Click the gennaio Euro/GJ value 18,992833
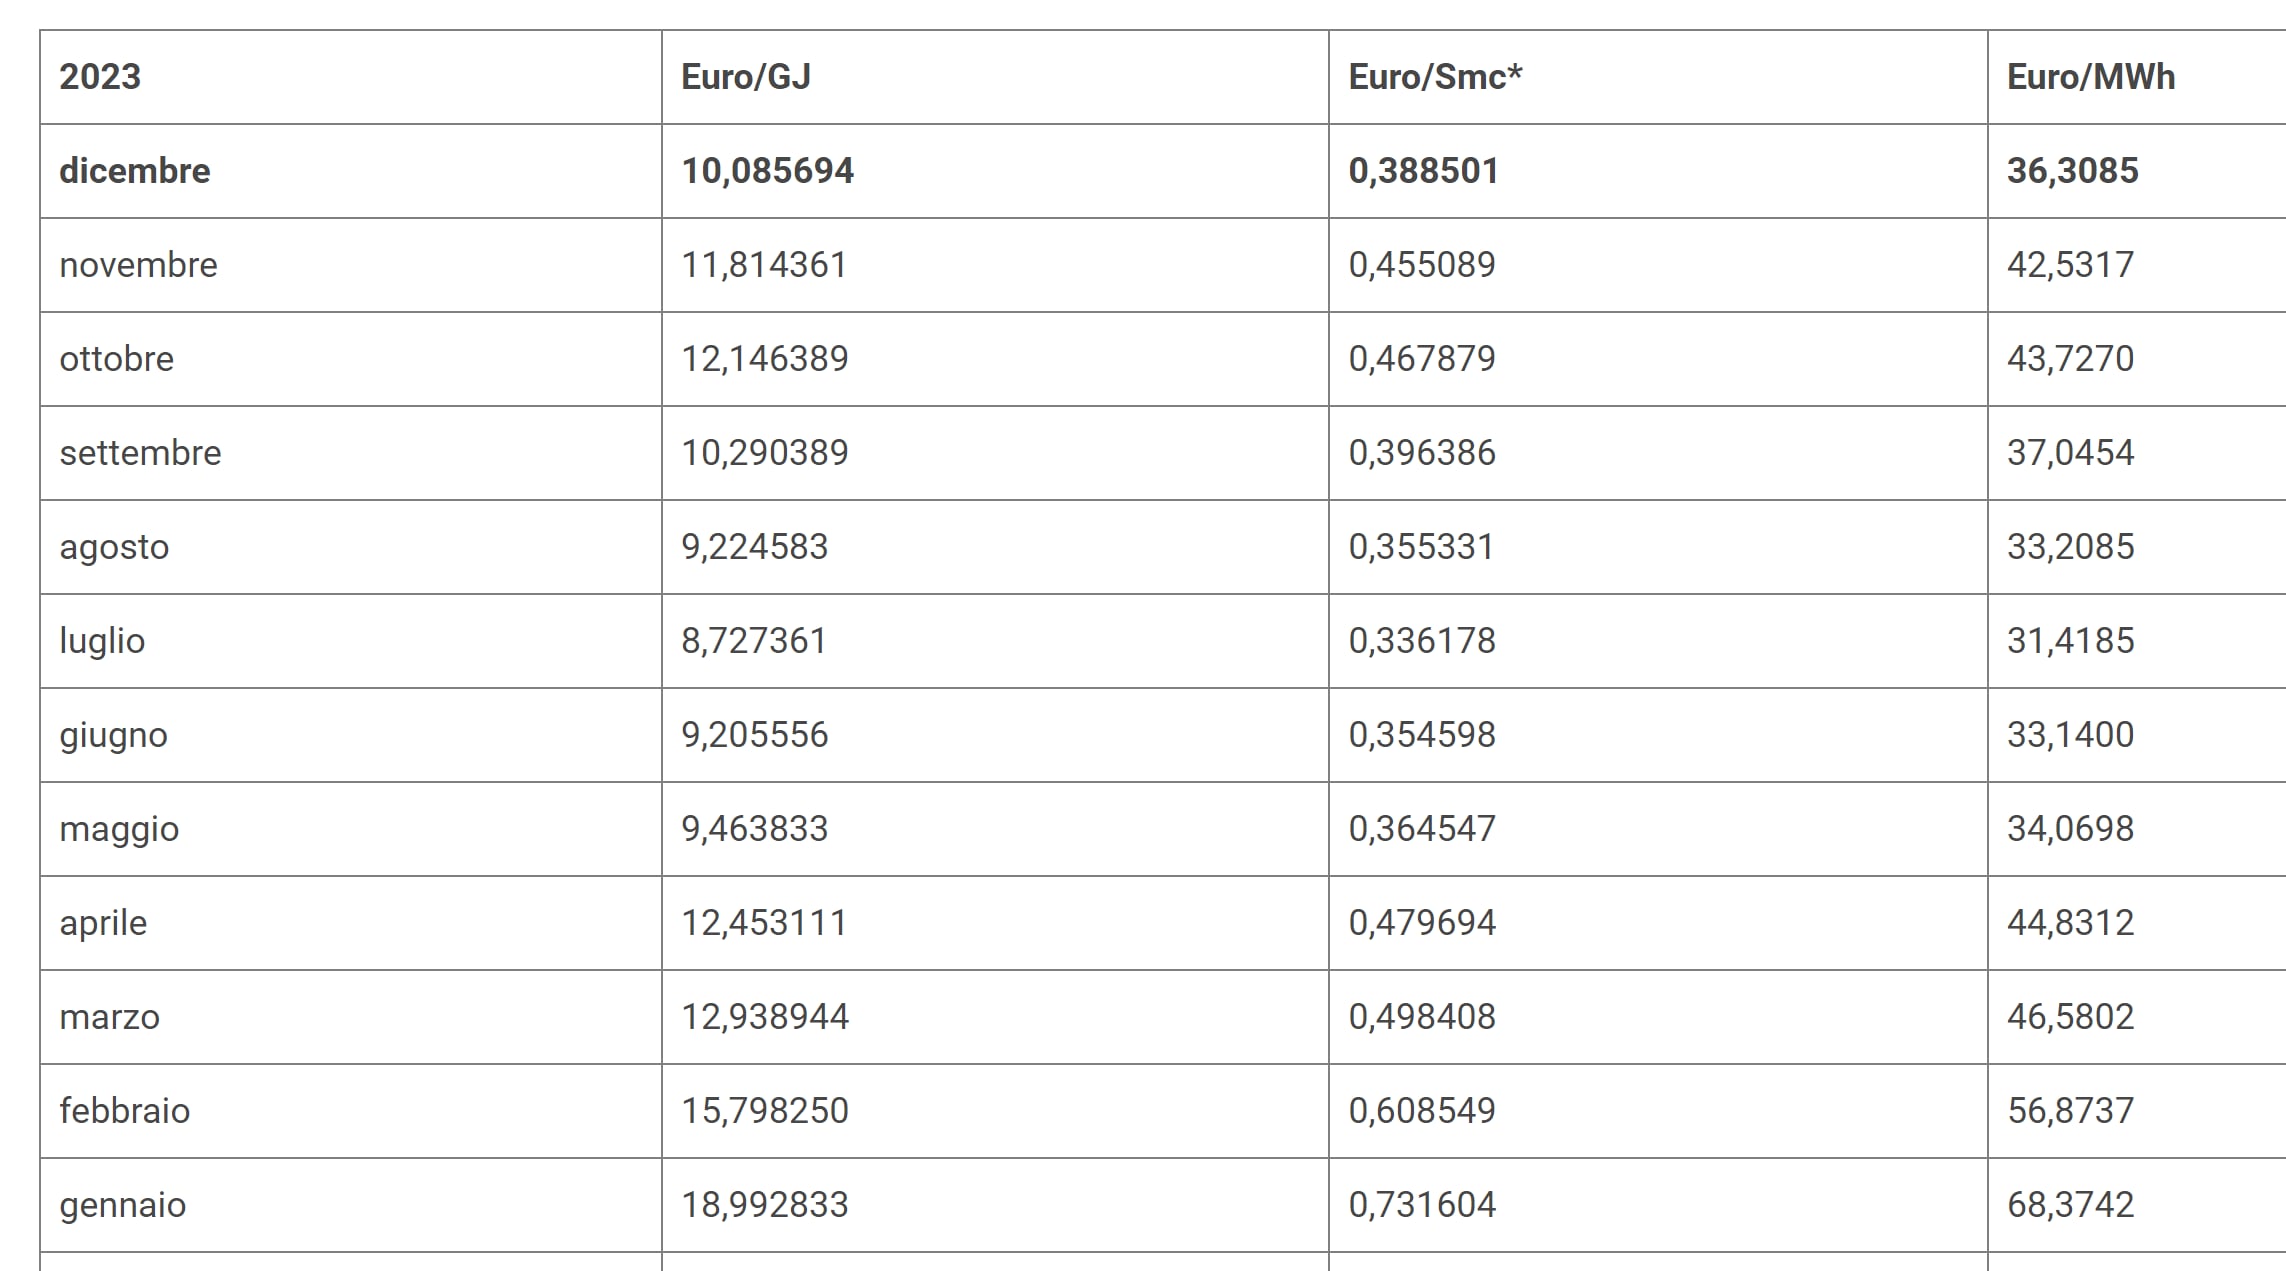2286x1271 pixels. pos(765,1205)
